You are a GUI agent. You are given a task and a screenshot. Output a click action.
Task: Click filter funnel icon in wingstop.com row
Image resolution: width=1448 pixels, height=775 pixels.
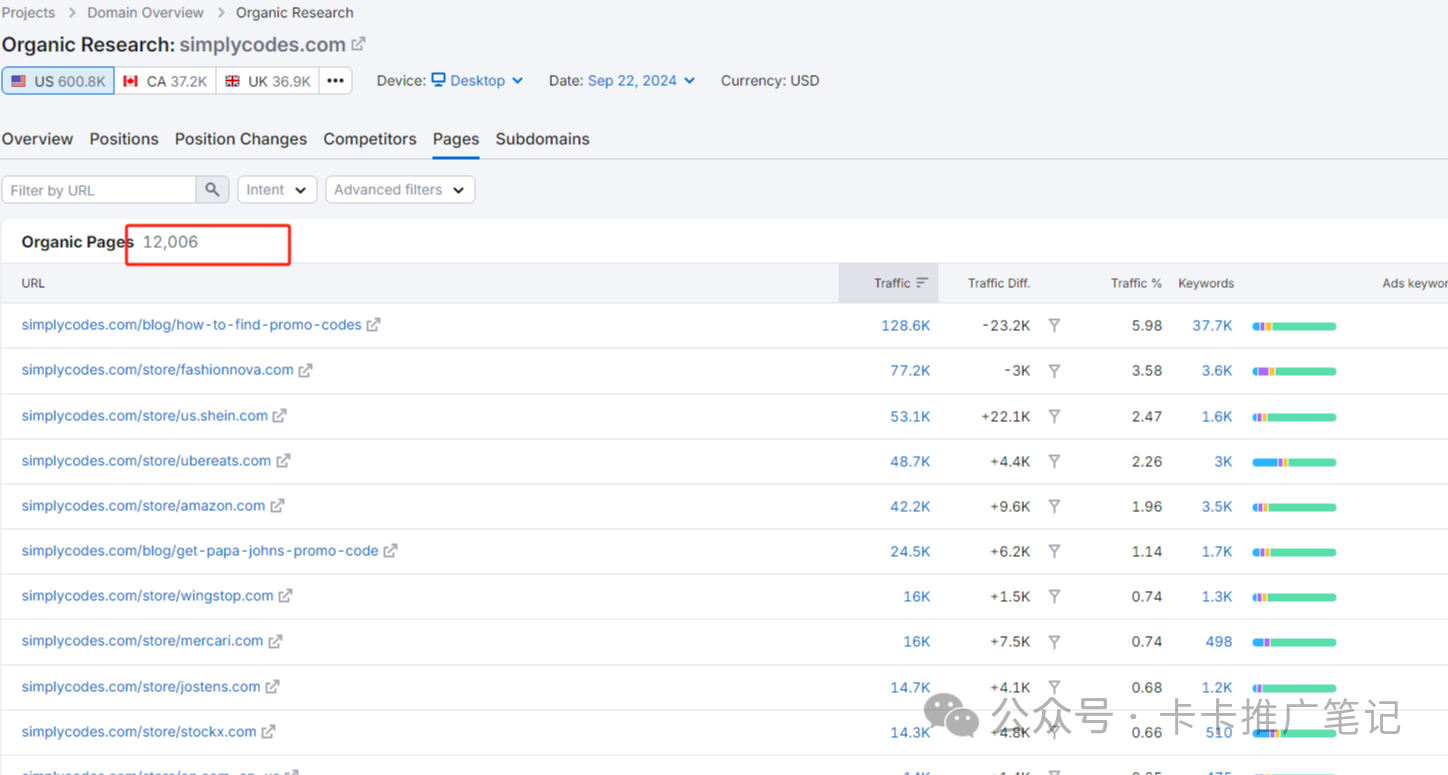coord(1054,596)
